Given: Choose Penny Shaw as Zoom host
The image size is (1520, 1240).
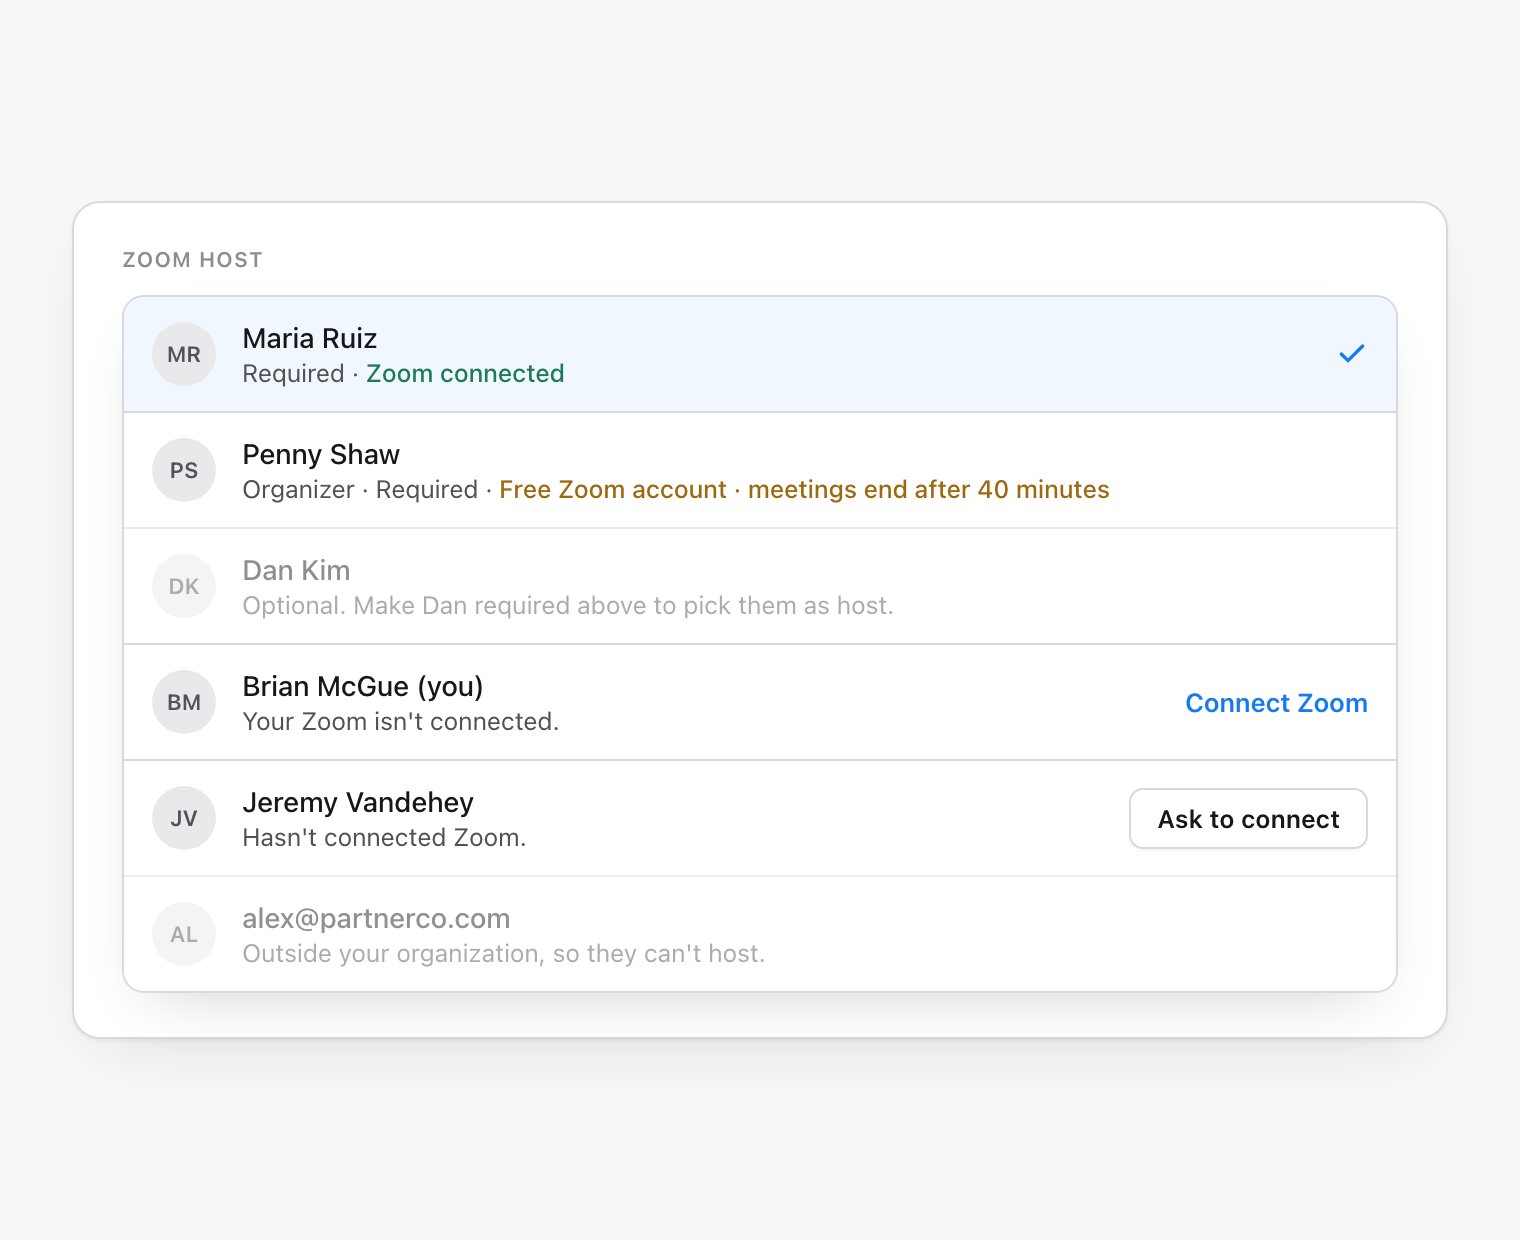Looking at the screenshot, I should [760, 470].
